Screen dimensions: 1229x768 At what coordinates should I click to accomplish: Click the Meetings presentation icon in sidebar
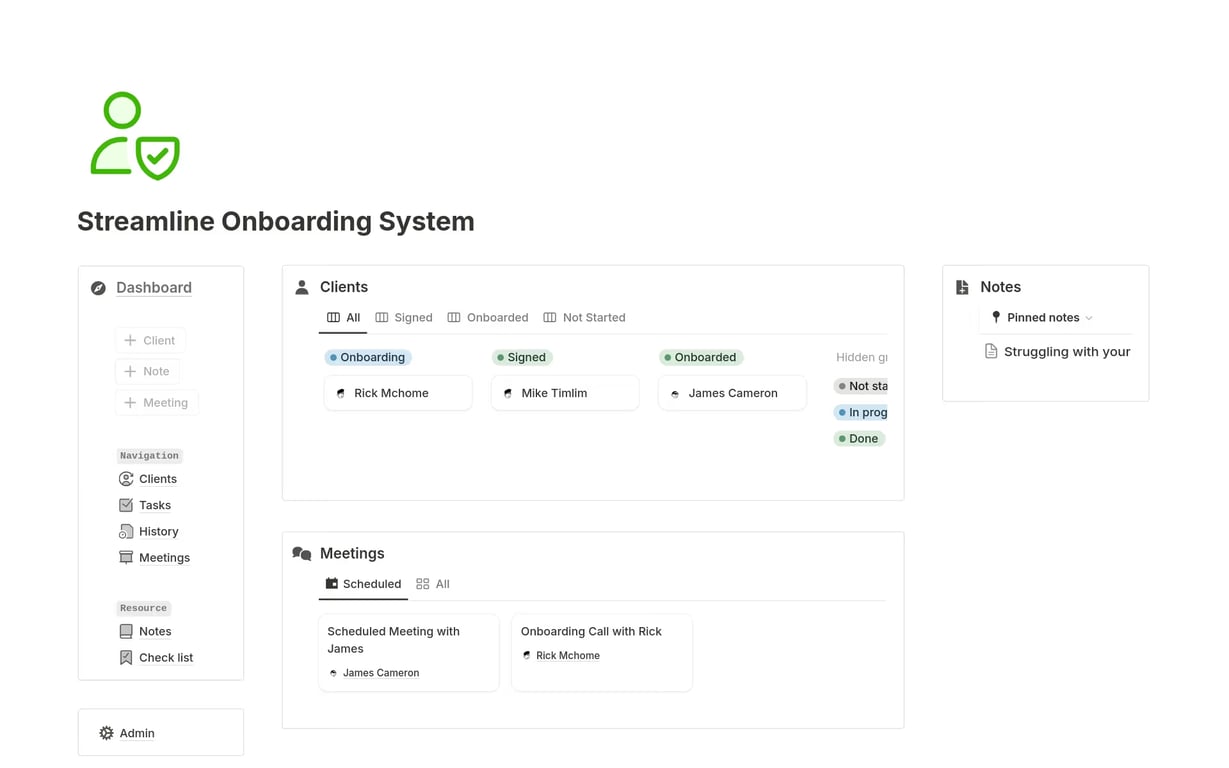coord(126,558)
